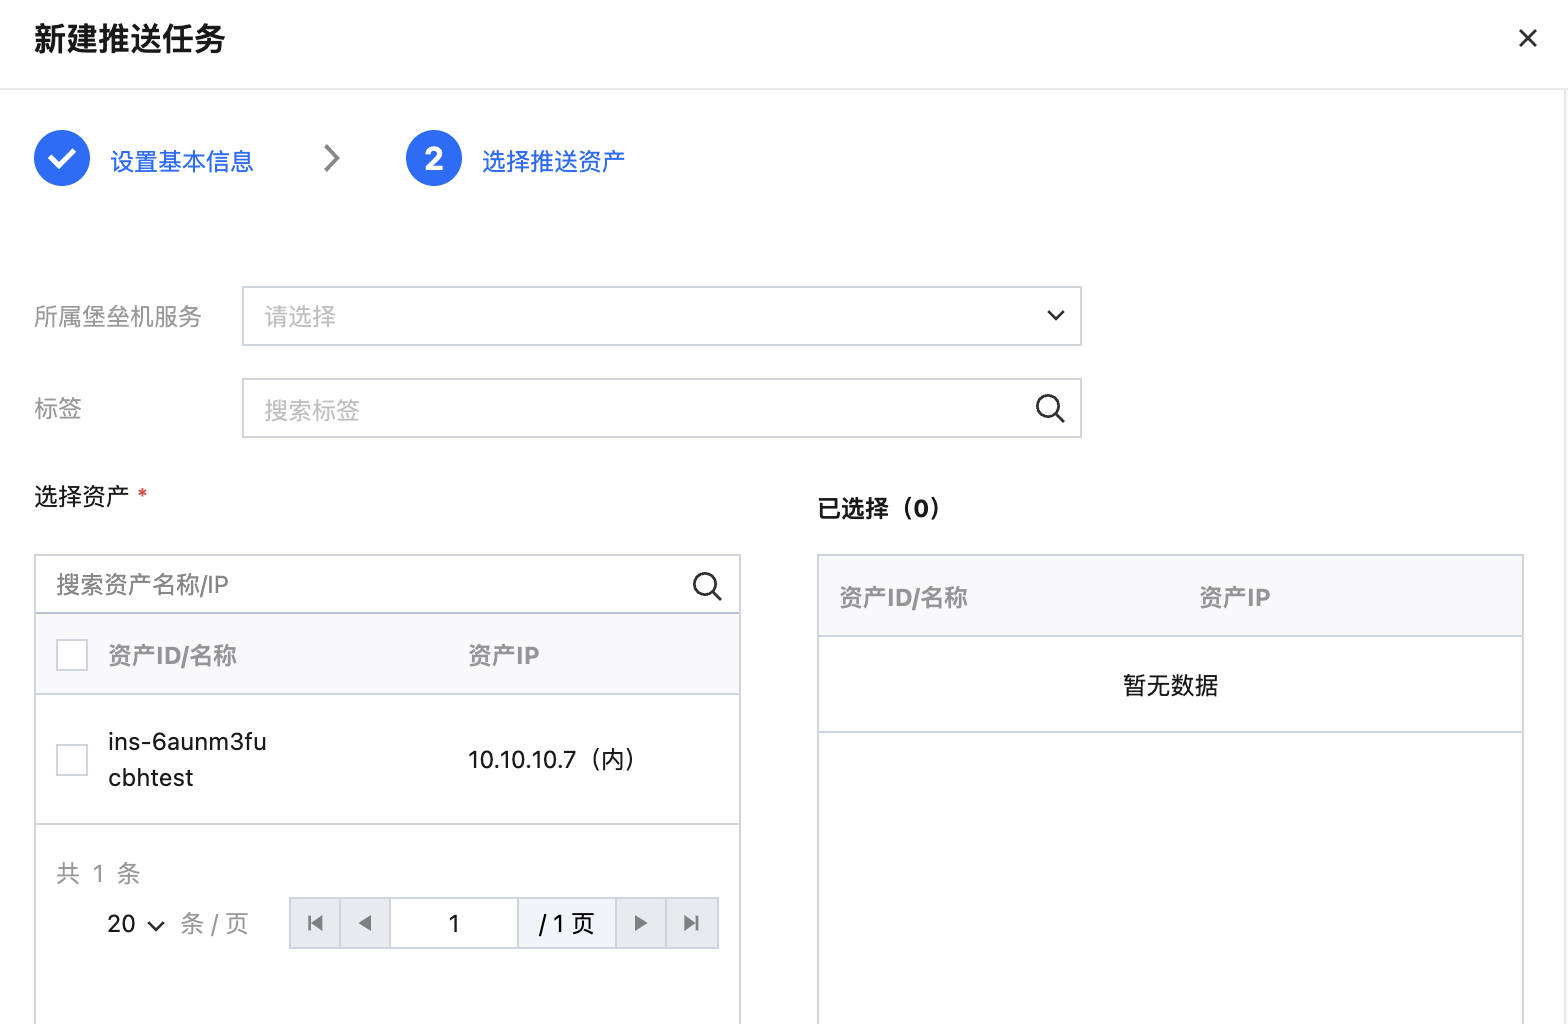
Task: Click the step 2 number circle
Action: tap(433, 159)
